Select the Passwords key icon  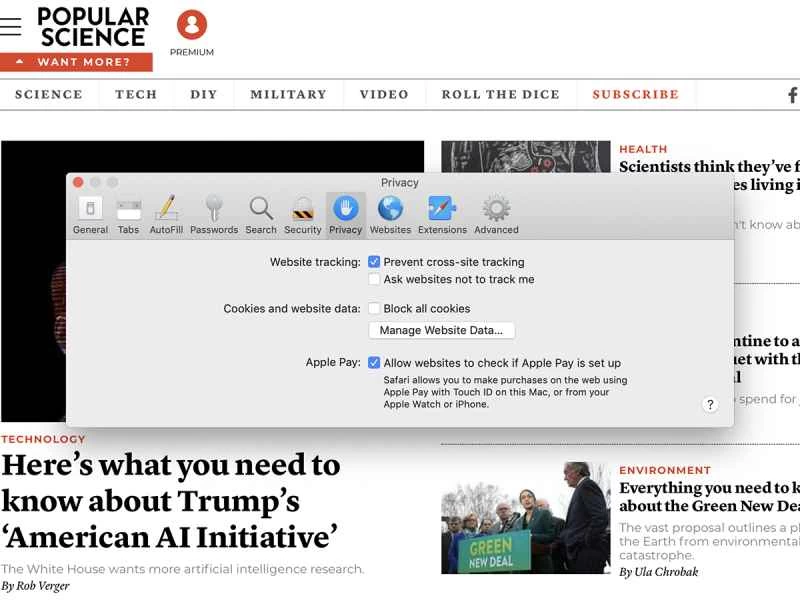[214, 214]
